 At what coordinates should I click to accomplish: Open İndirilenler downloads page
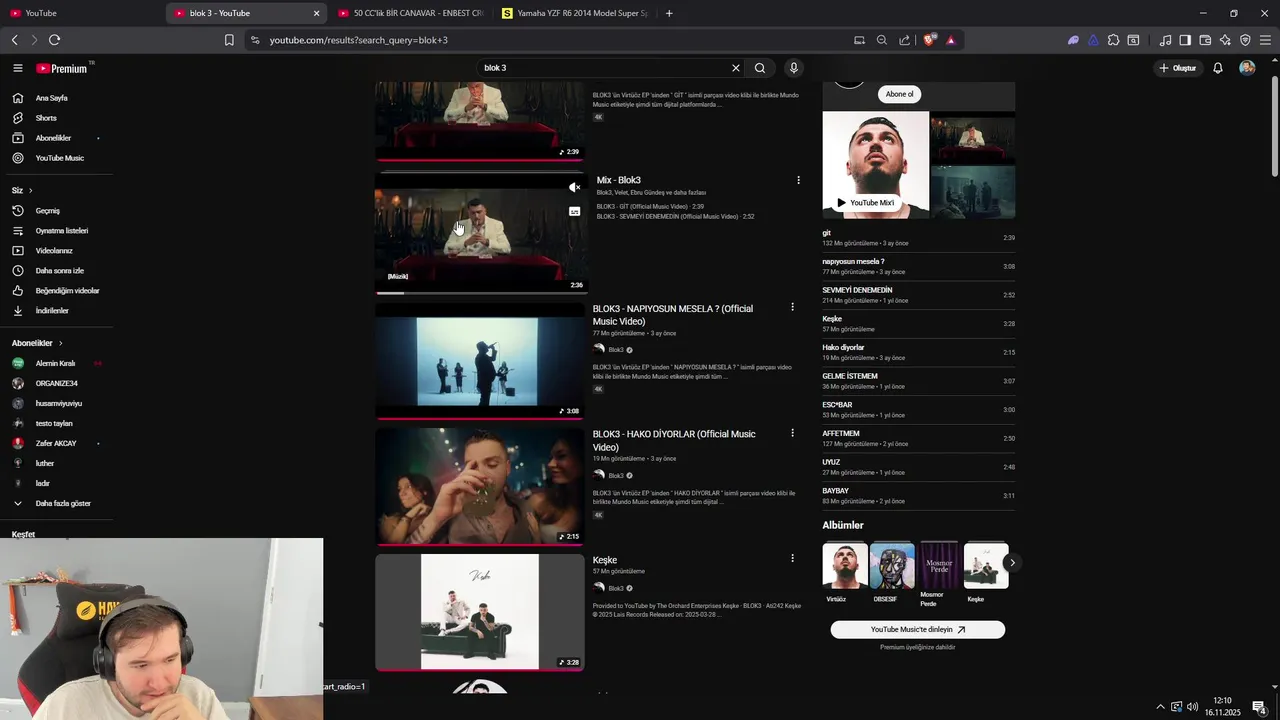(x=52, y=311)
